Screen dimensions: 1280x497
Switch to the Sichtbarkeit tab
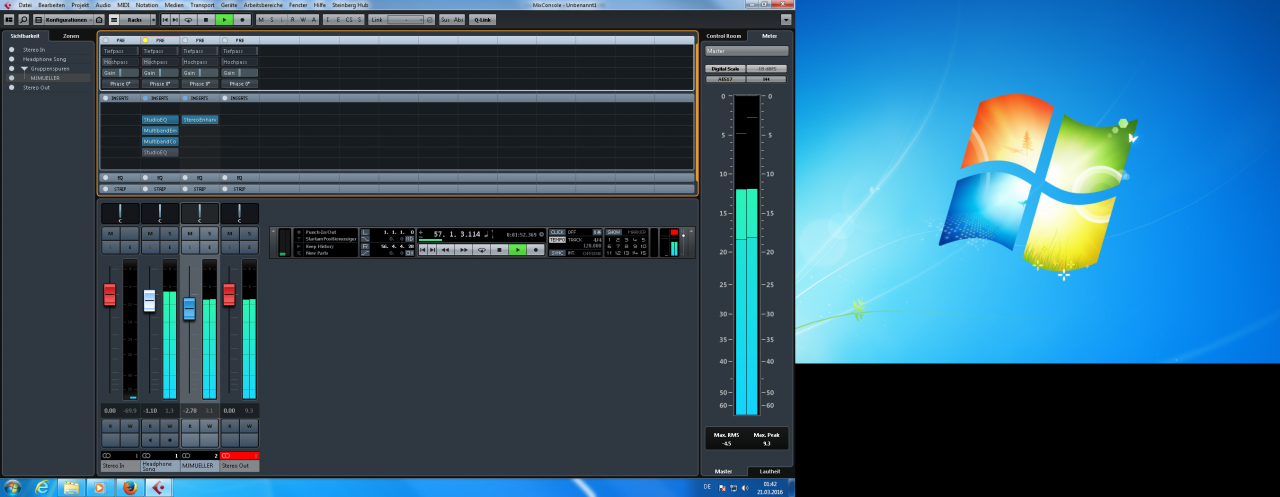tap(25, 36)
